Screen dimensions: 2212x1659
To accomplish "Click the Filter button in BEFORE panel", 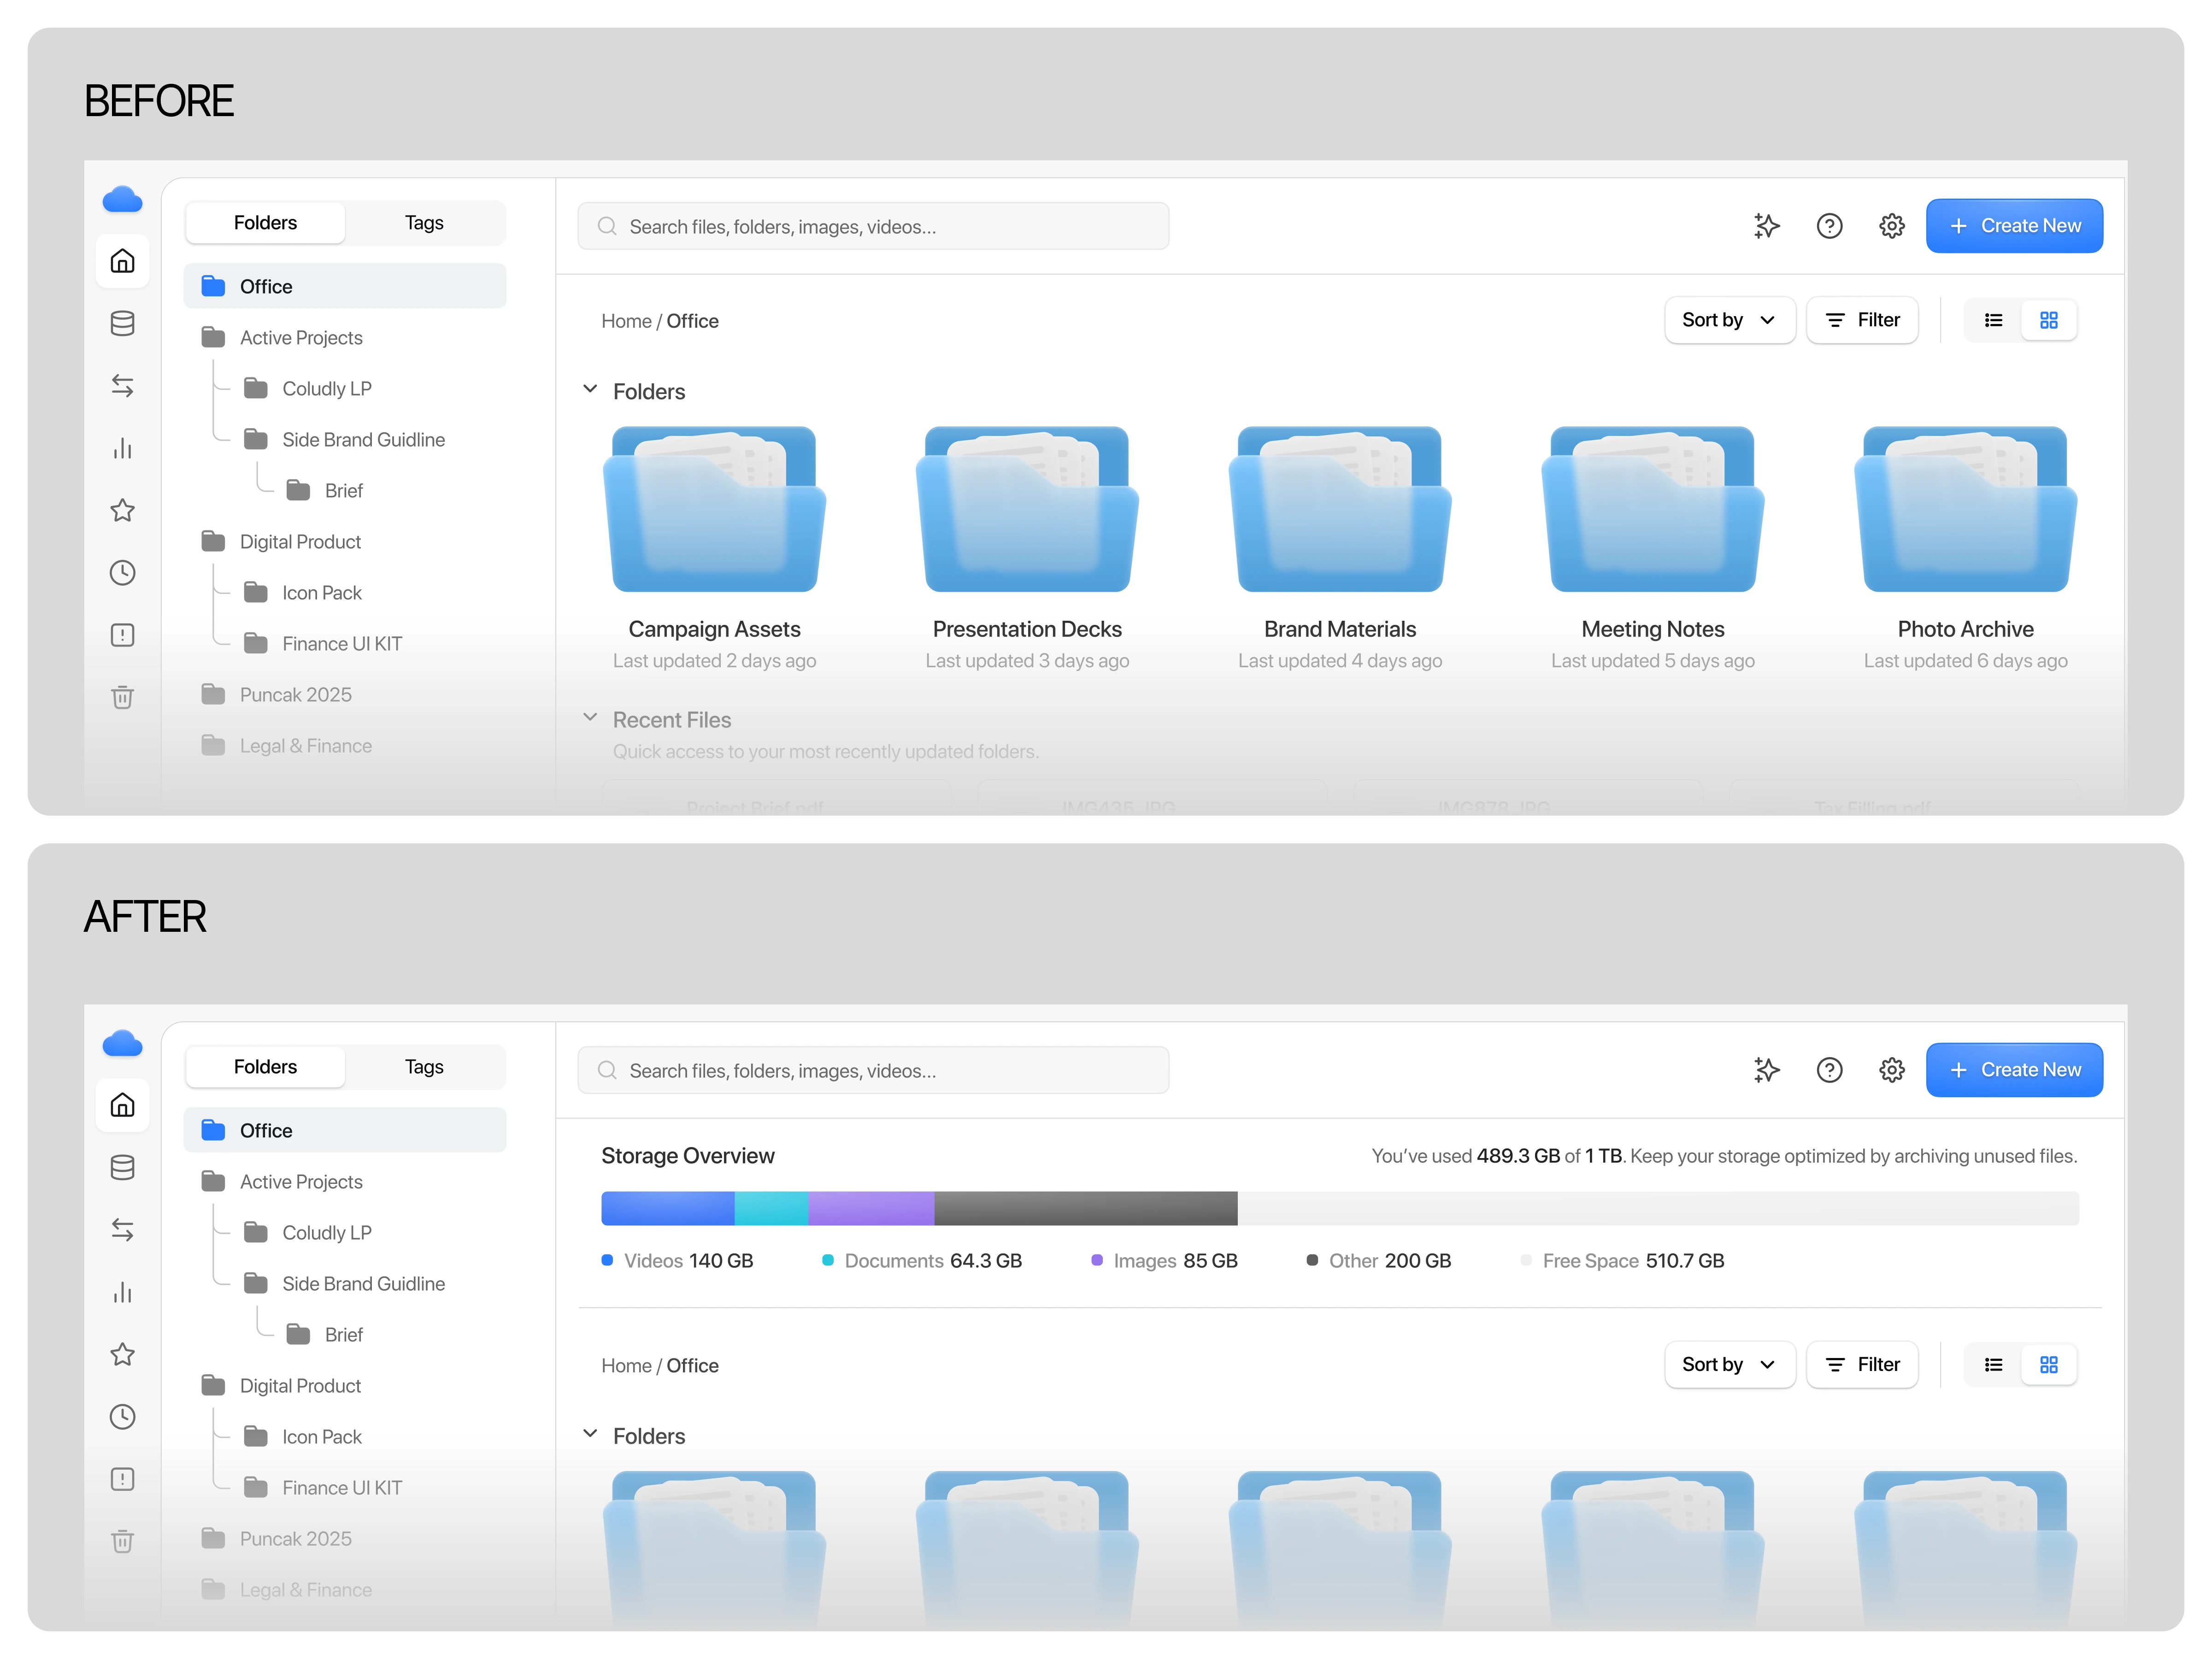I will [x=1862, y=320].
